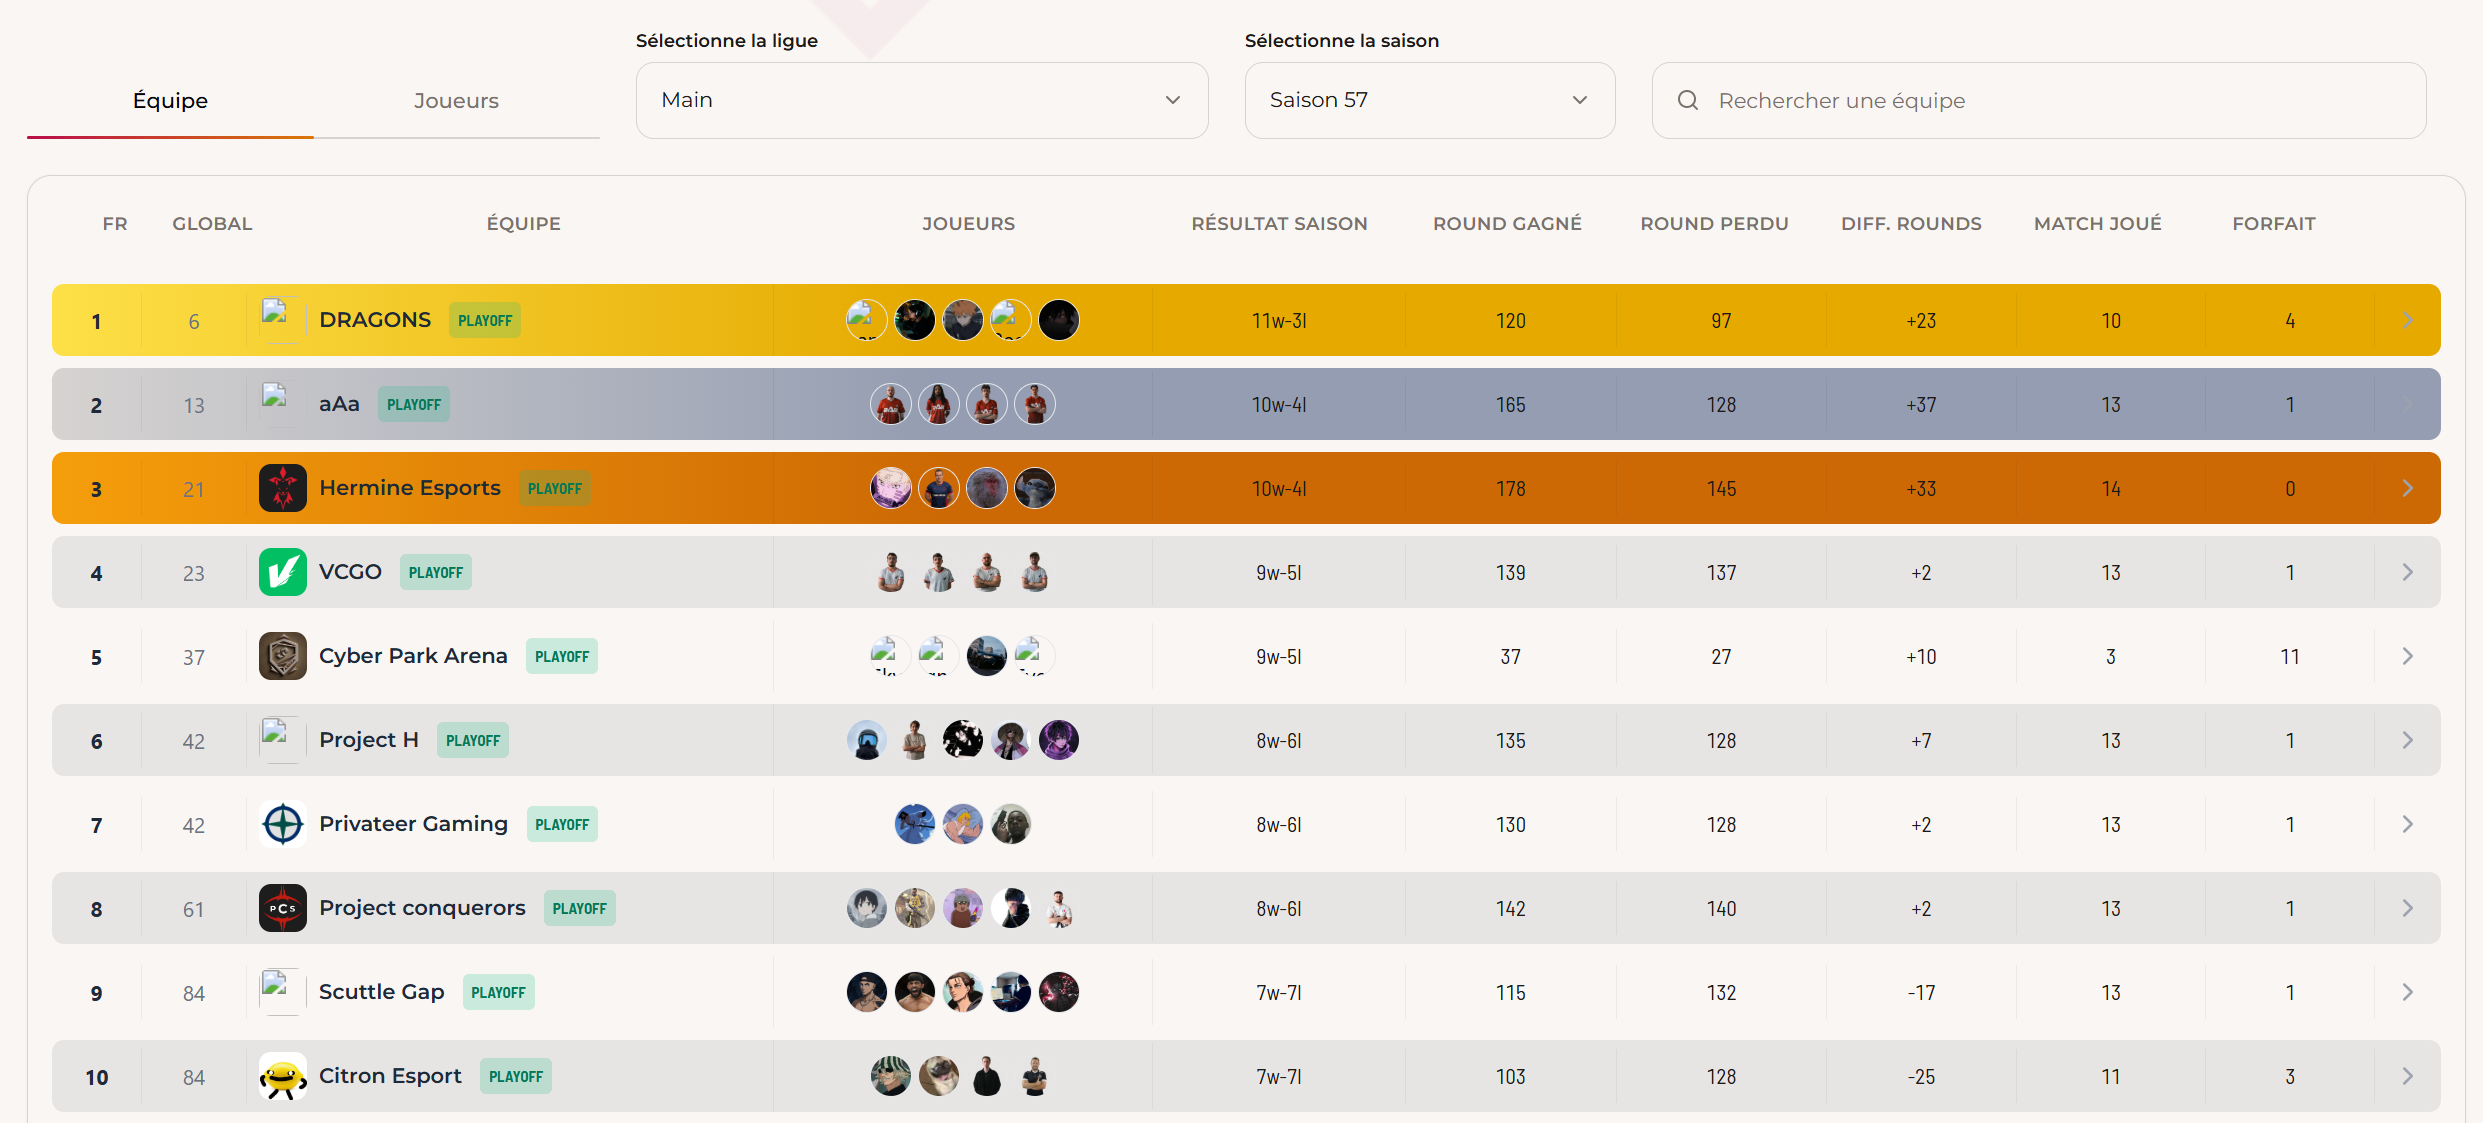Screen dimensions: 2483x1123
Task: Click forfait value 11 in Cyber Park Arena row
Action: coord(2290,657)
